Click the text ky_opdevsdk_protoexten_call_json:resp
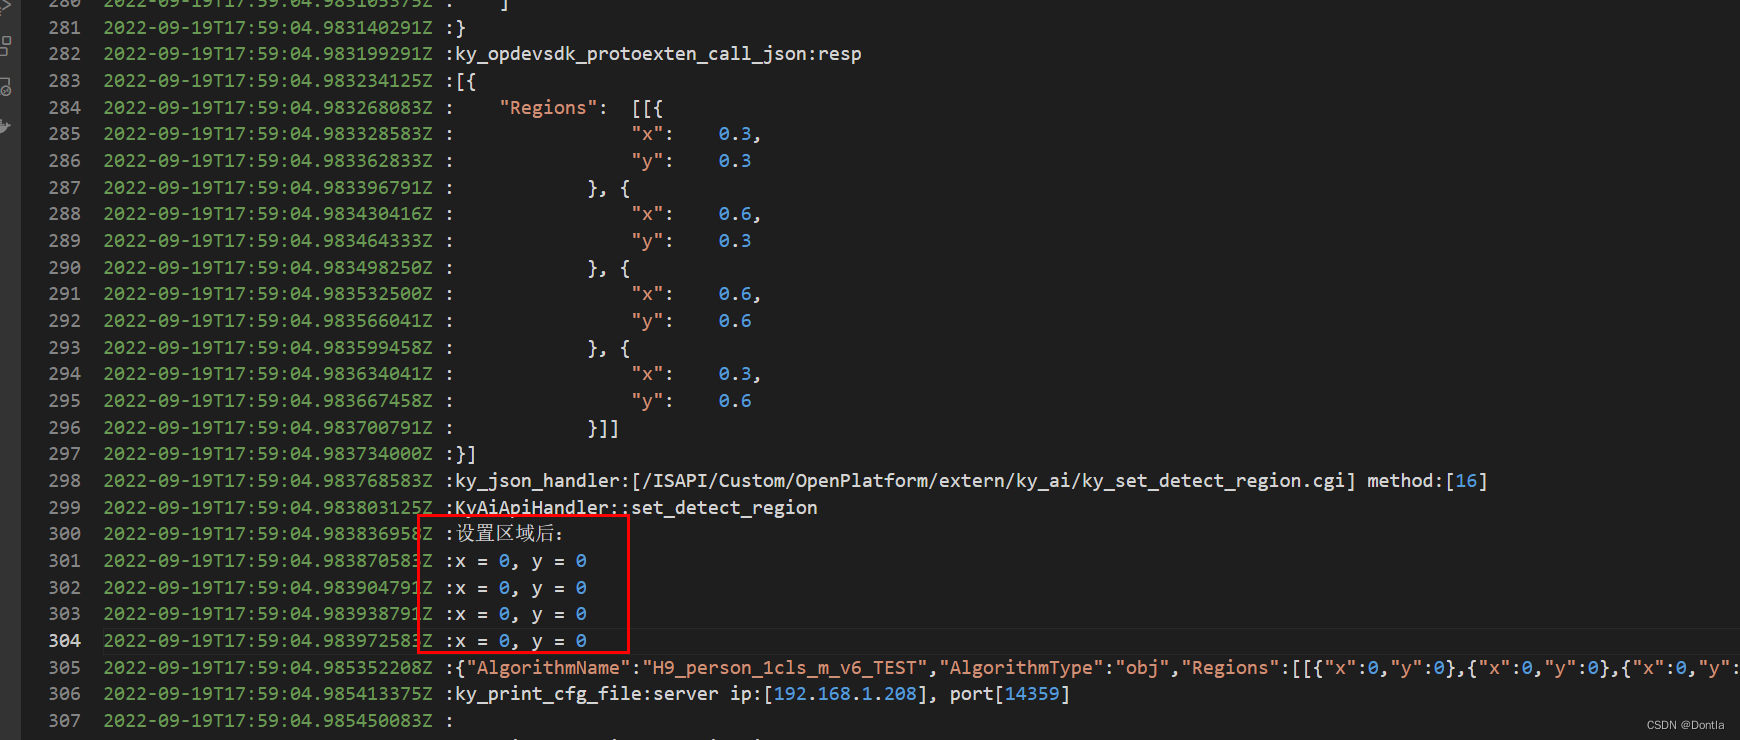 [658, 54]
